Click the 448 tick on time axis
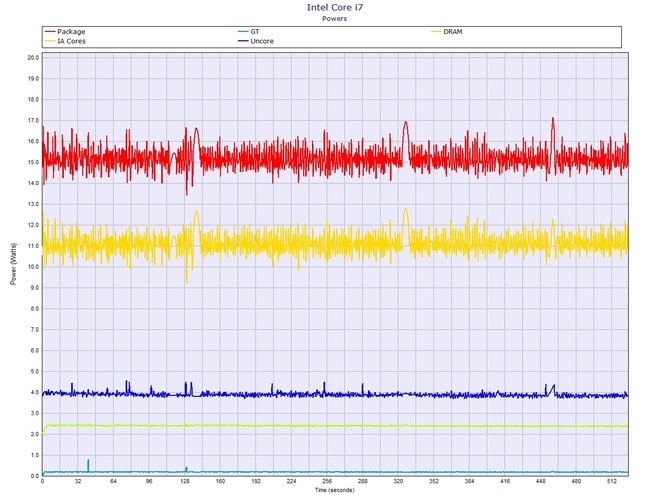 (x=541, y=481)
